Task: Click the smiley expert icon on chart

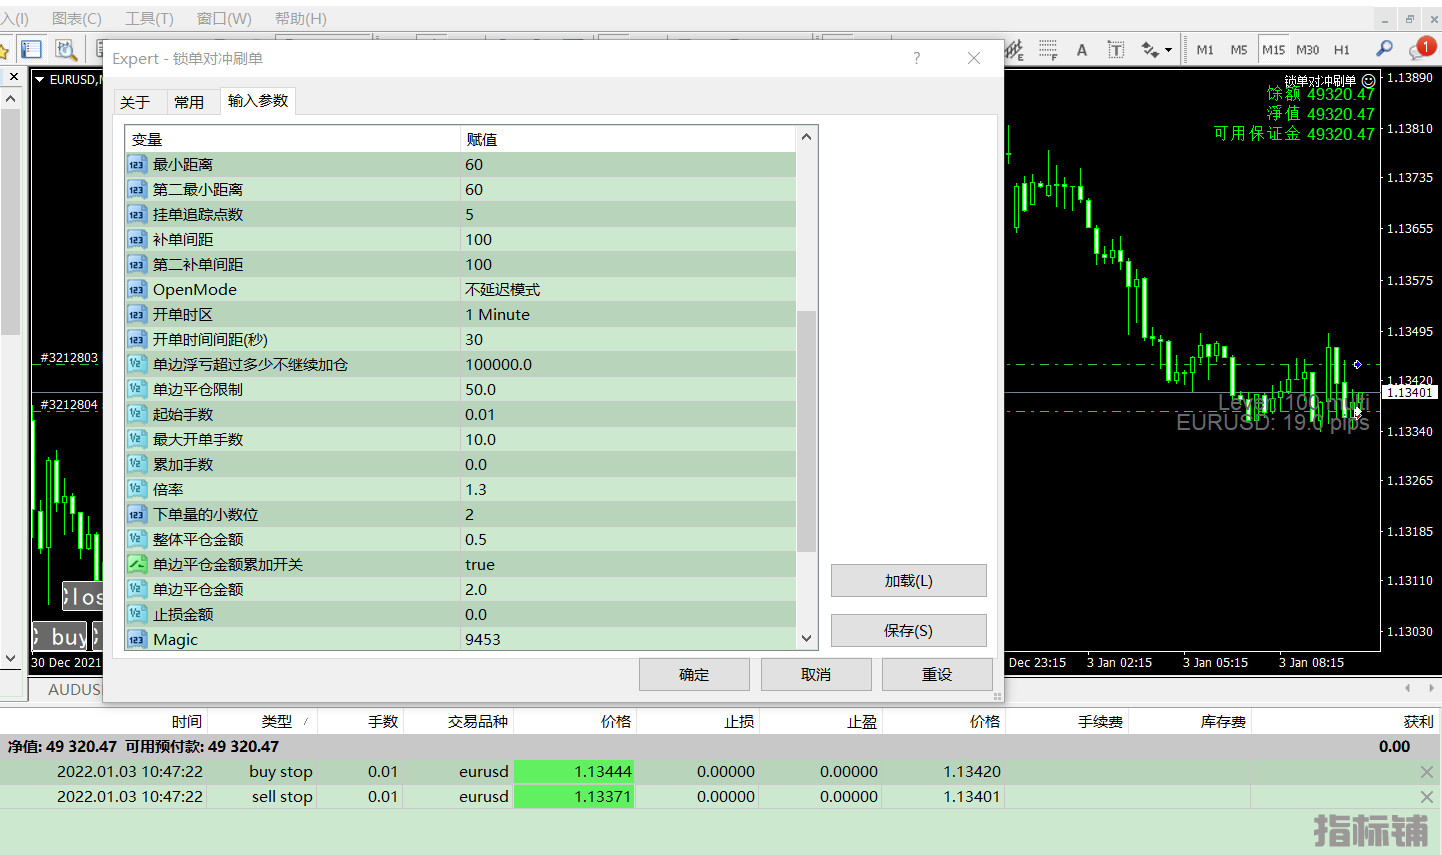Action: pos(1368,80)
